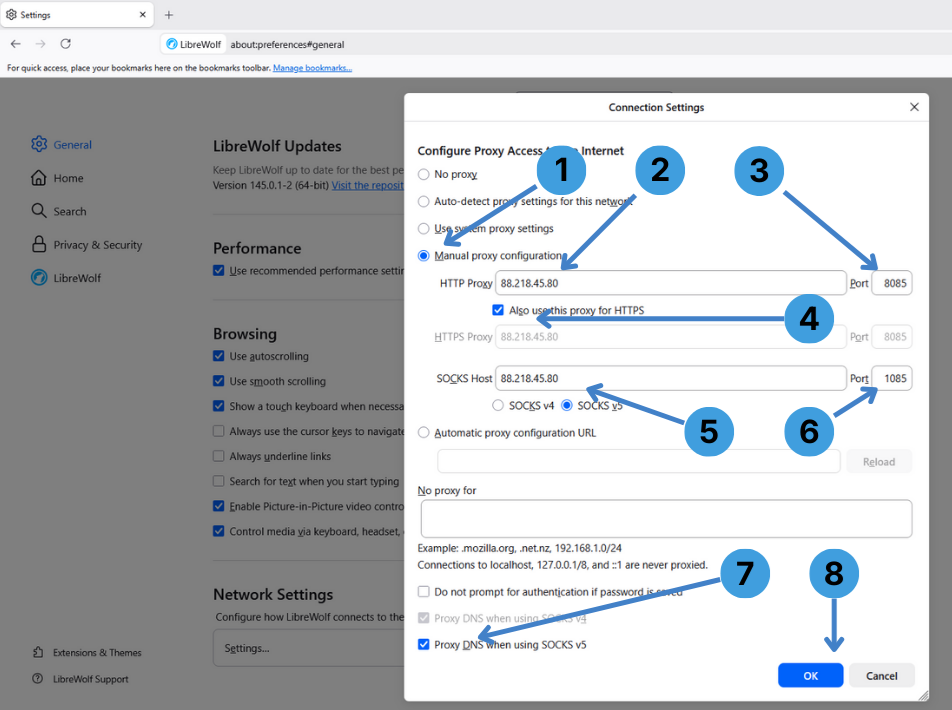952x710 pixels.
Task: Click the No proxy for text area
Action: 666,519
